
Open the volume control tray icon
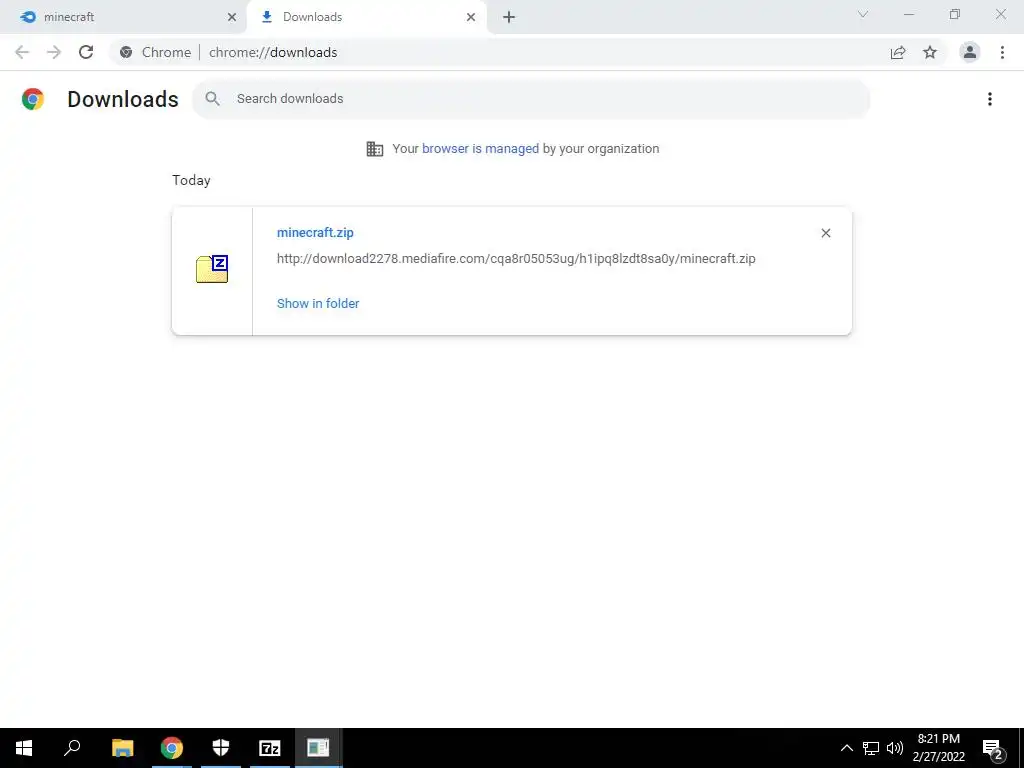[x=895, y=748]
